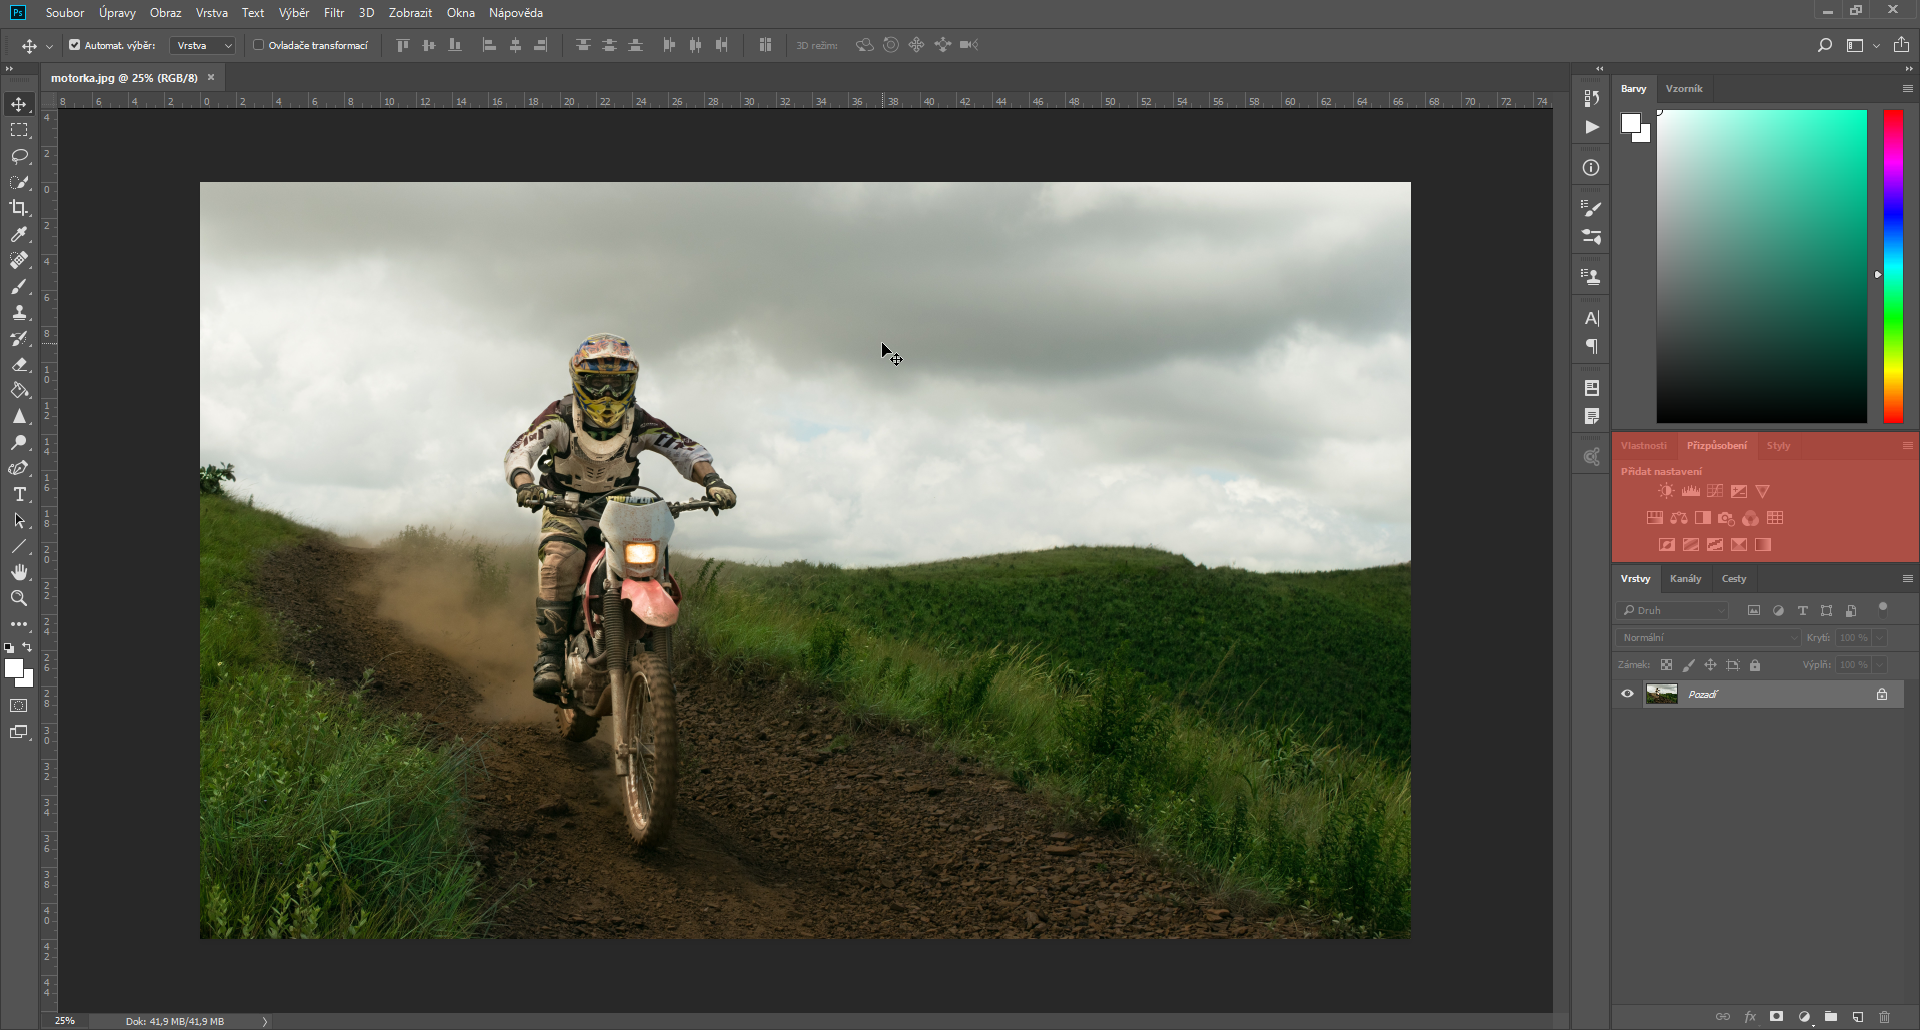This screenshot has height=1030, width=1920.
Task: Open the Vrstva auto-select dropdown
Action: [x=203, y=45]
